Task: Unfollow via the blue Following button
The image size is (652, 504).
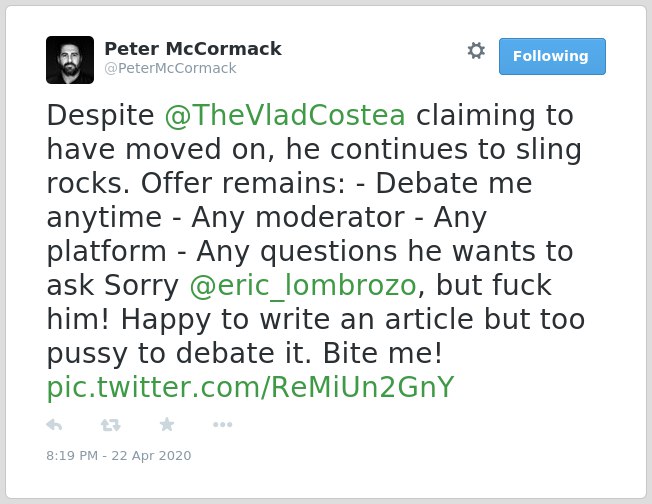Action: (552, 57)
